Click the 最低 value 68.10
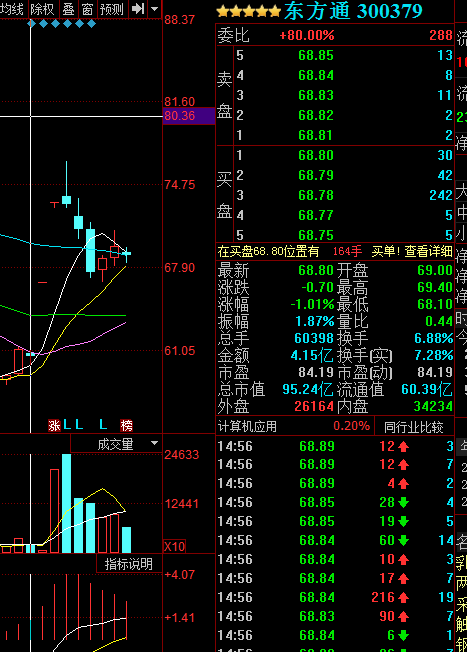This screenshot has width=467, height=652. click(x=435, y=304)
